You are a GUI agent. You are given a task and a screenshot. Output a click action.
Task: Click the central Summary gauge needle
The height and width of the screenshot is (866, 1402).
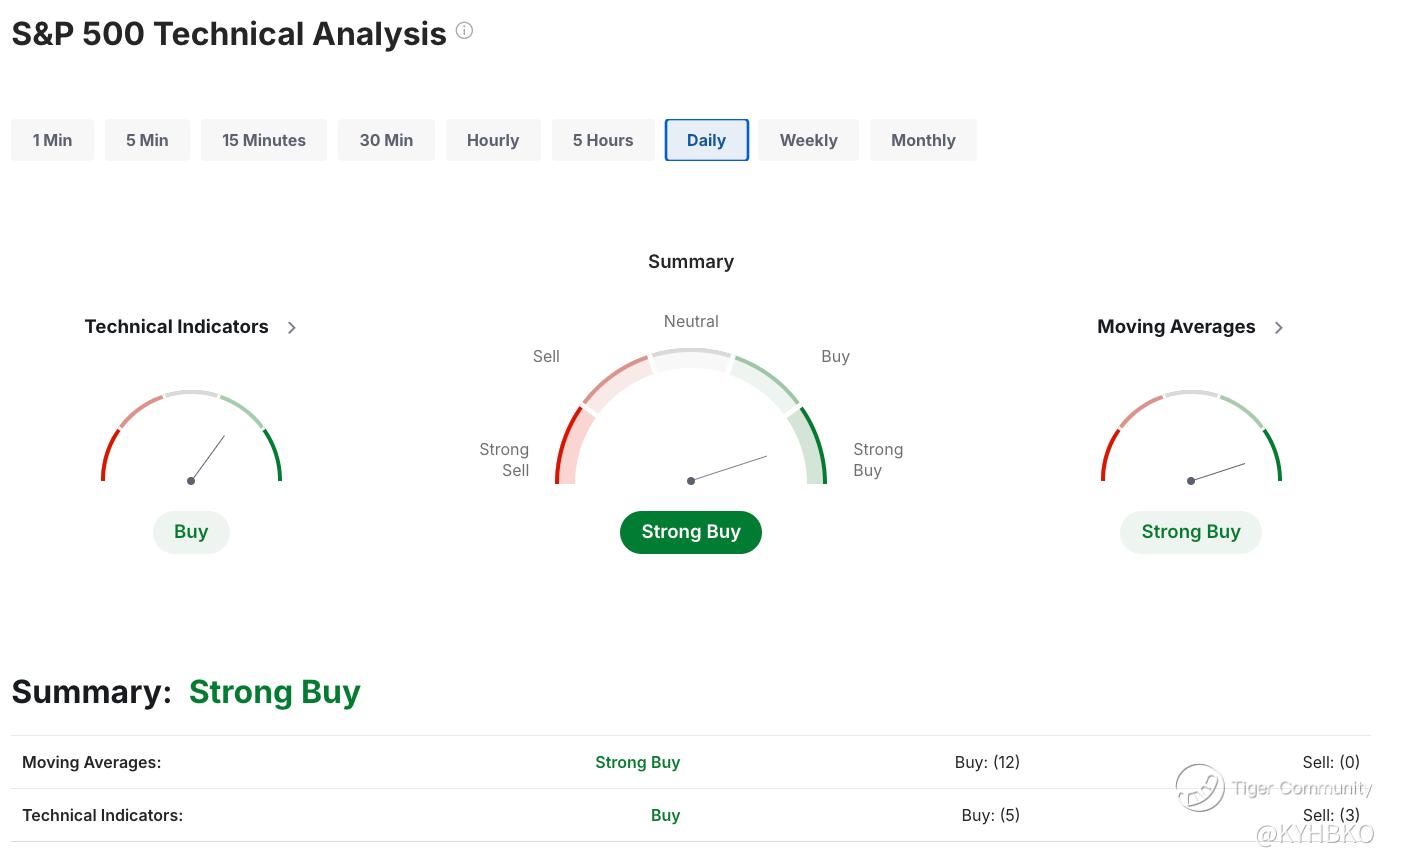[729, 468]
